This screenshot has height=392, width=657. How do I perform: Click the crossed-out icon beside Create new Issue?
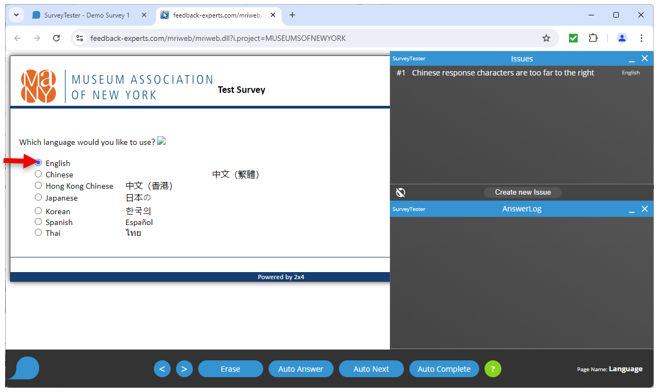[x=401, y=192]
